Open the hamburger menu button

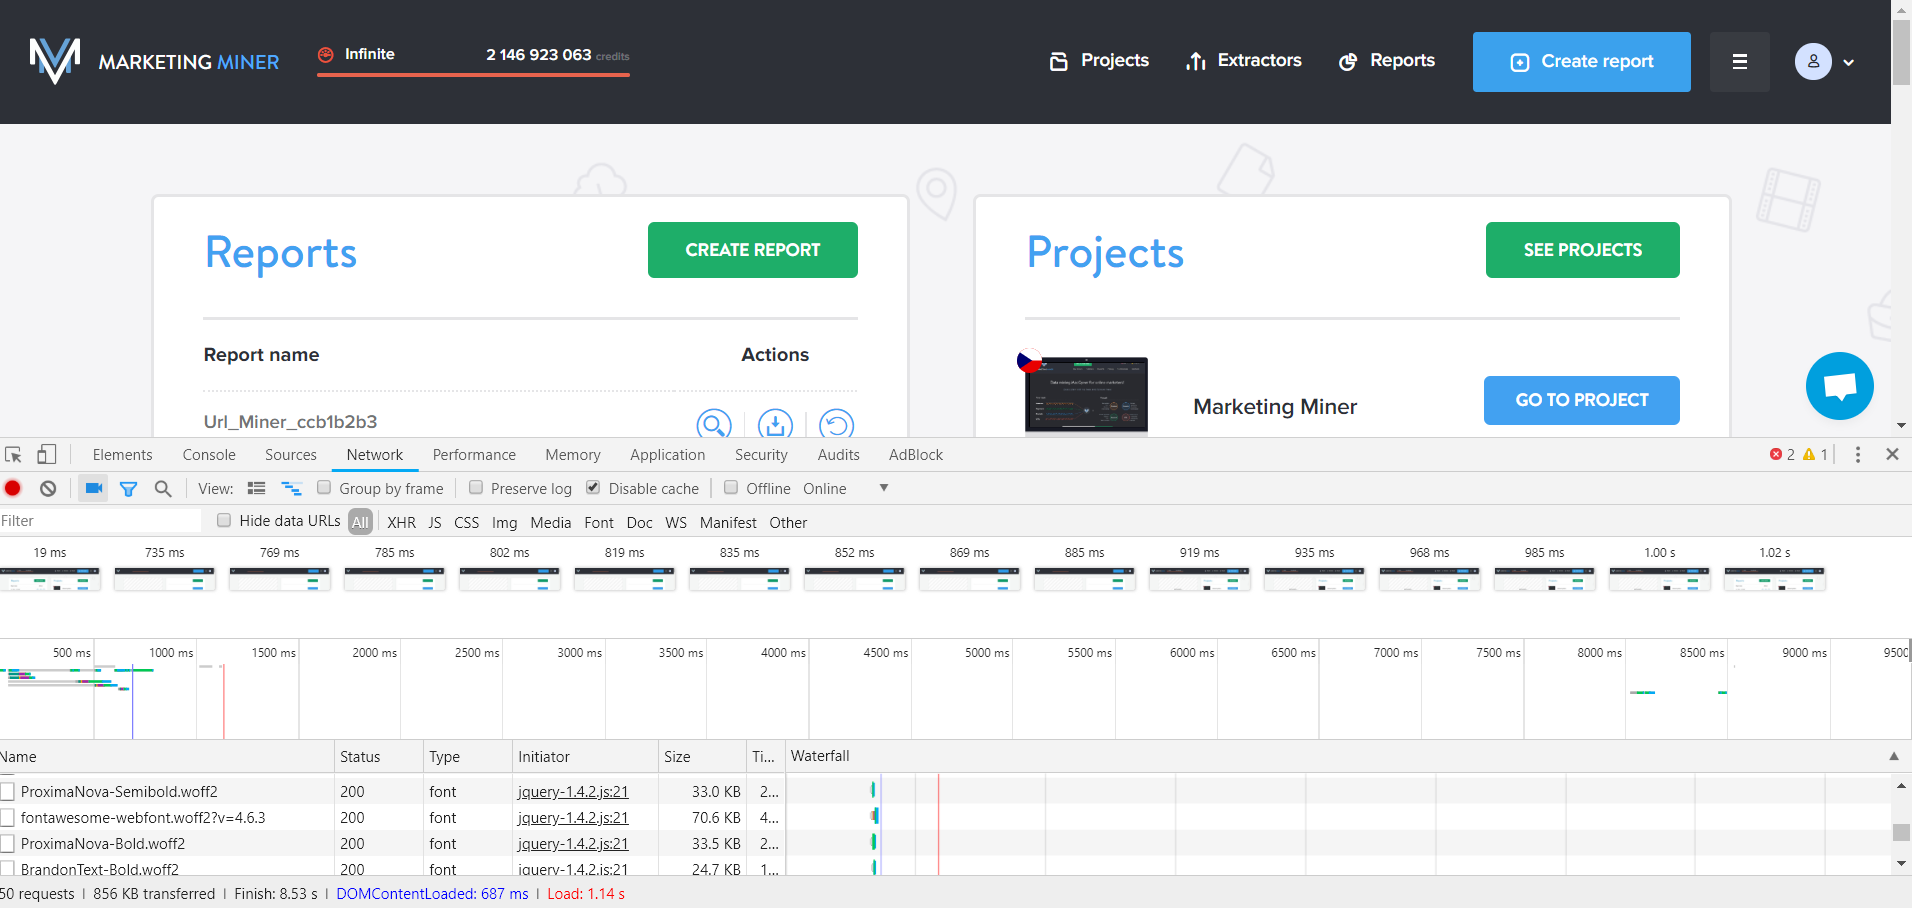(x=1740, y=62)
